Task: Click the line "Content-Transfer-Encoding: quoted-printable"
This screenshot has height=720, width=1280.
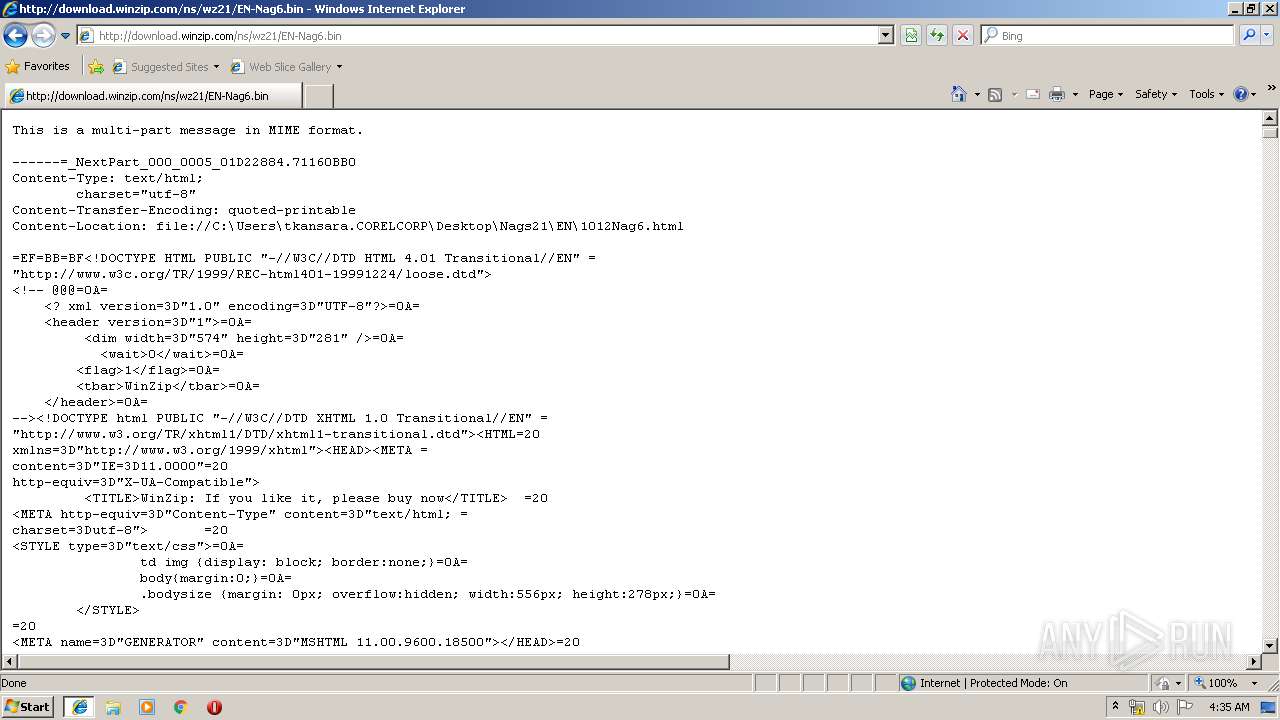Action: 184,210
